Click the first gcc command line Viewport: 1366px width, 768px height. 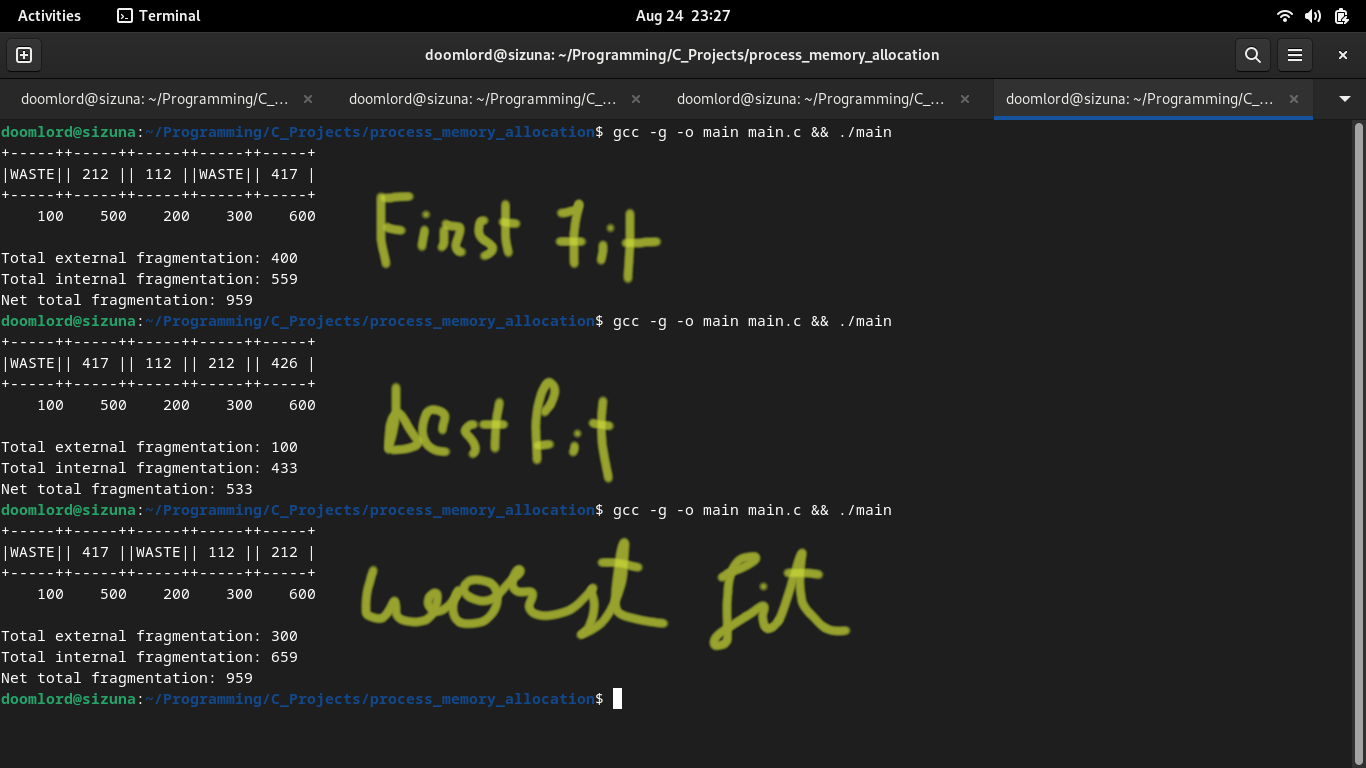pos(446,132)
